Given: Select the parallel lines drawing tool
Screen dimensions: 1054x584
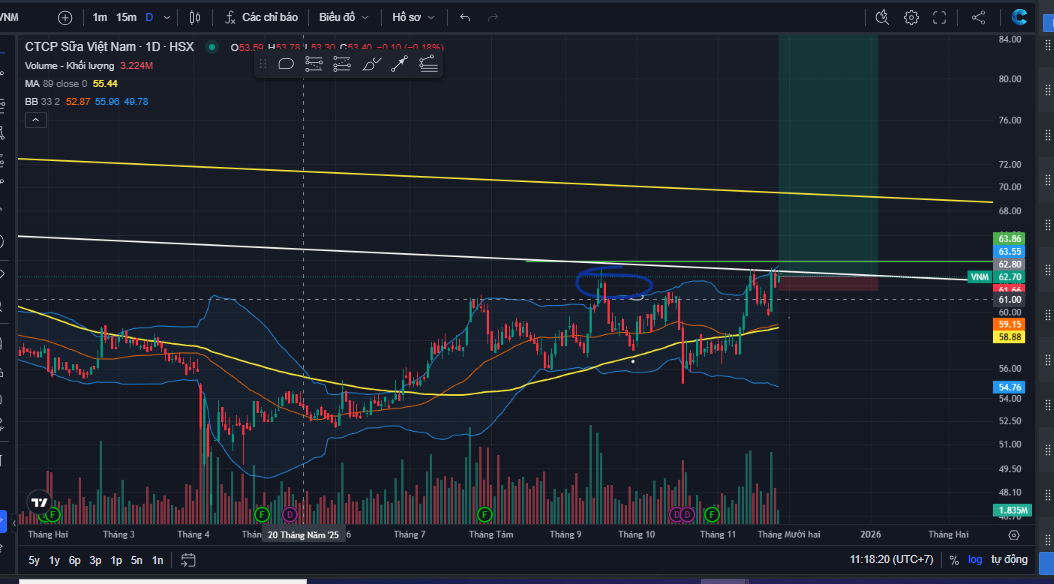Looking at the screenshot, I should pyautogui.click(x=313, y=64).
